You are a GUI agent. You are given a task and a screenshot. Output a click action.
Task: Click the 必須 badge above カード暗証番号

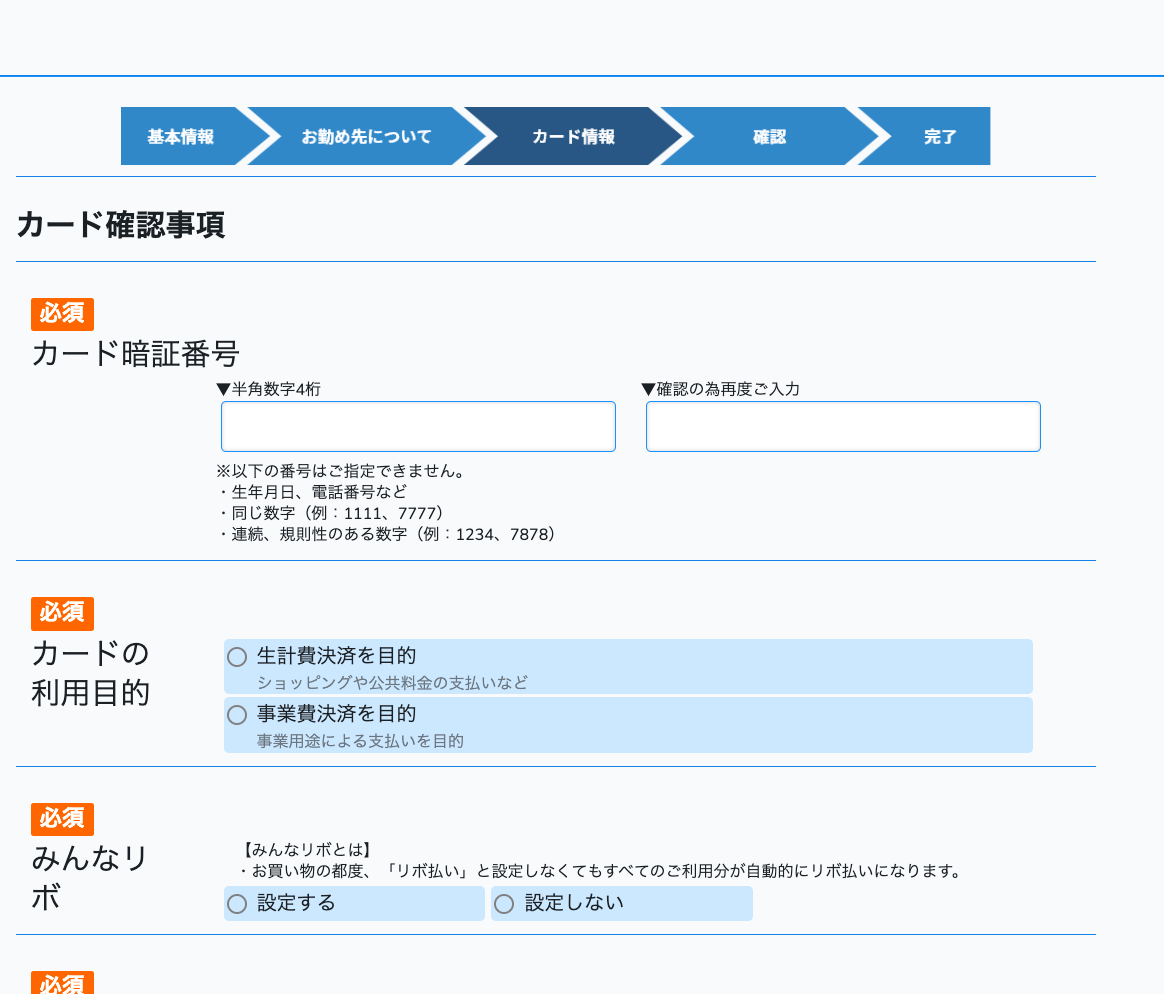point(62,314)
